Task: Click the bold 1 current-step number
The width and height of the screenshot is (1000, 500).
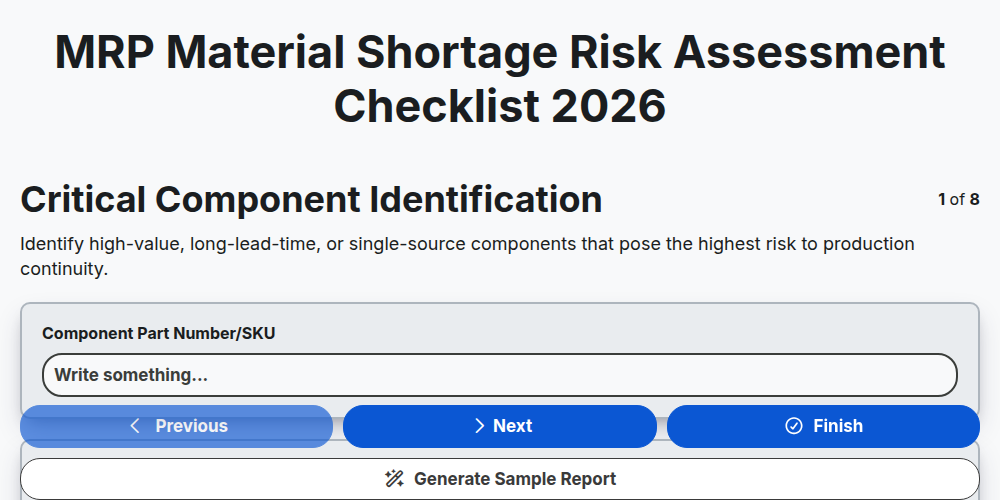Action: click(942, 200)
